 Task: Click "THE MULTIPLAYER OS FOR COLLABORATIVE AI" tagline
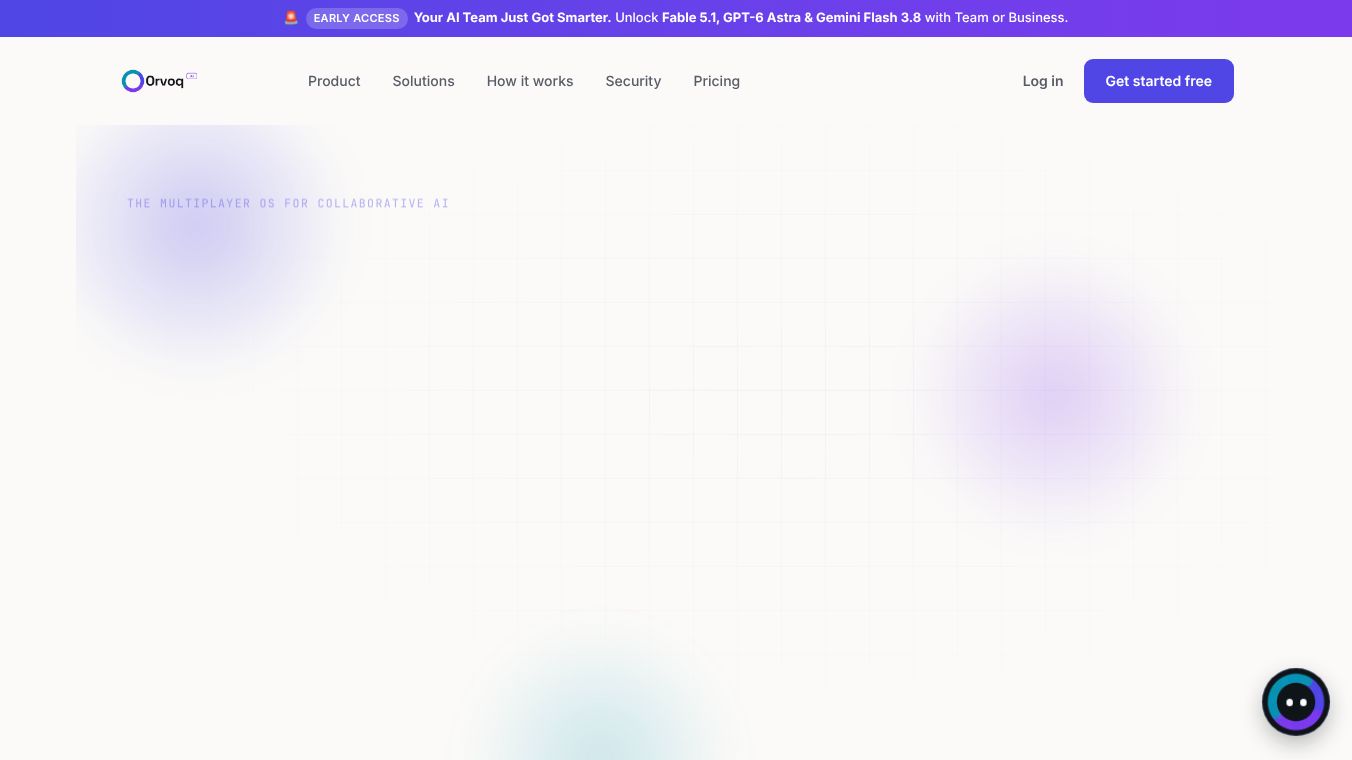point(288,203)
